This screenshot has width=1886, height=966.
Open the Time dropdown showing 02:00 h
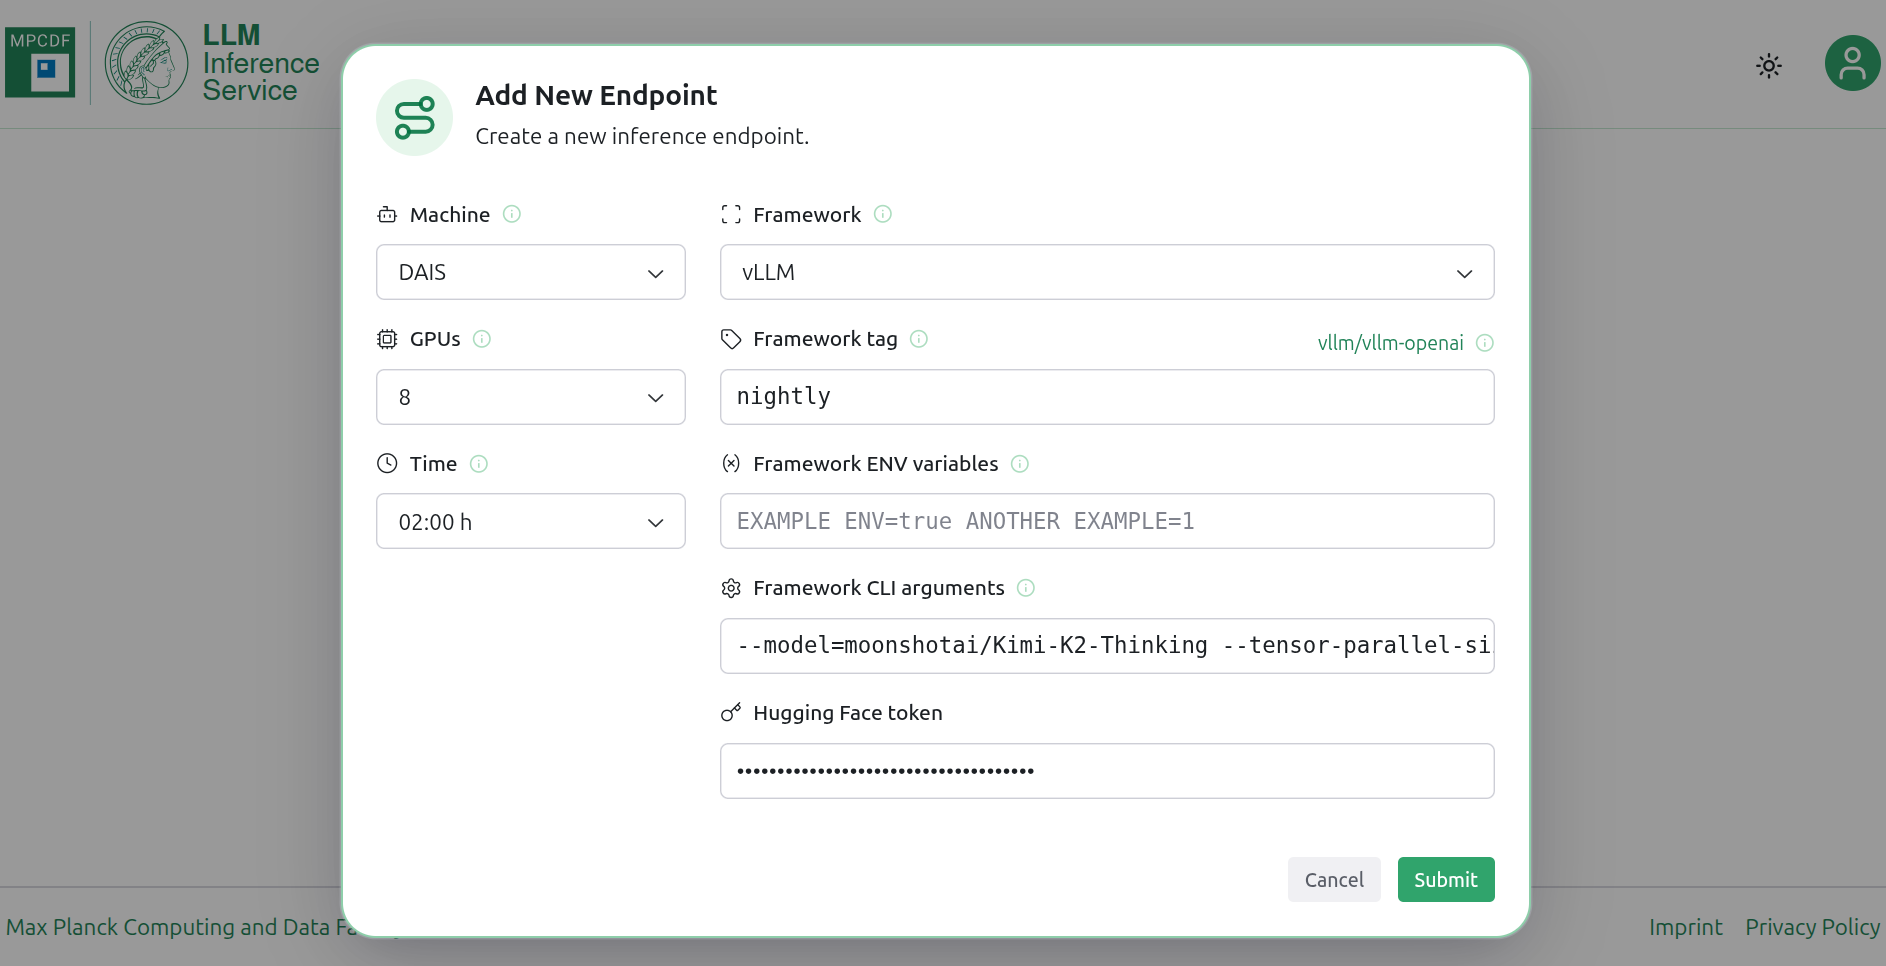pyautogui.click(x=530, y=521)
